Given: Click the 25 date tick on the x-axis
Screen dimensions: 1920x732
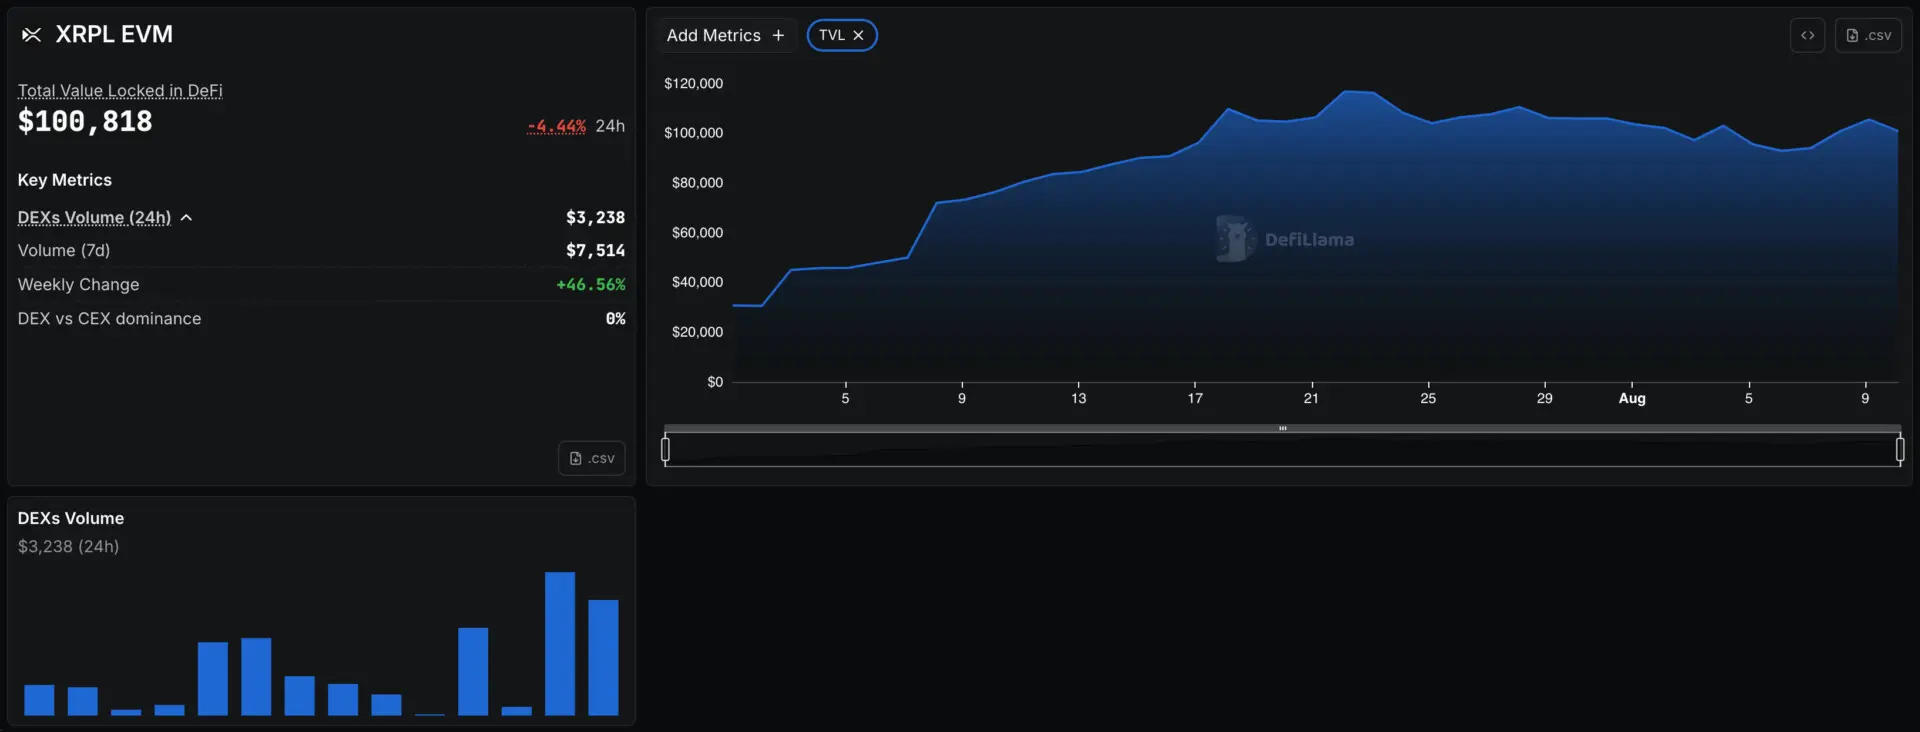Looking at the screenshot, I should coord(1428,398).
